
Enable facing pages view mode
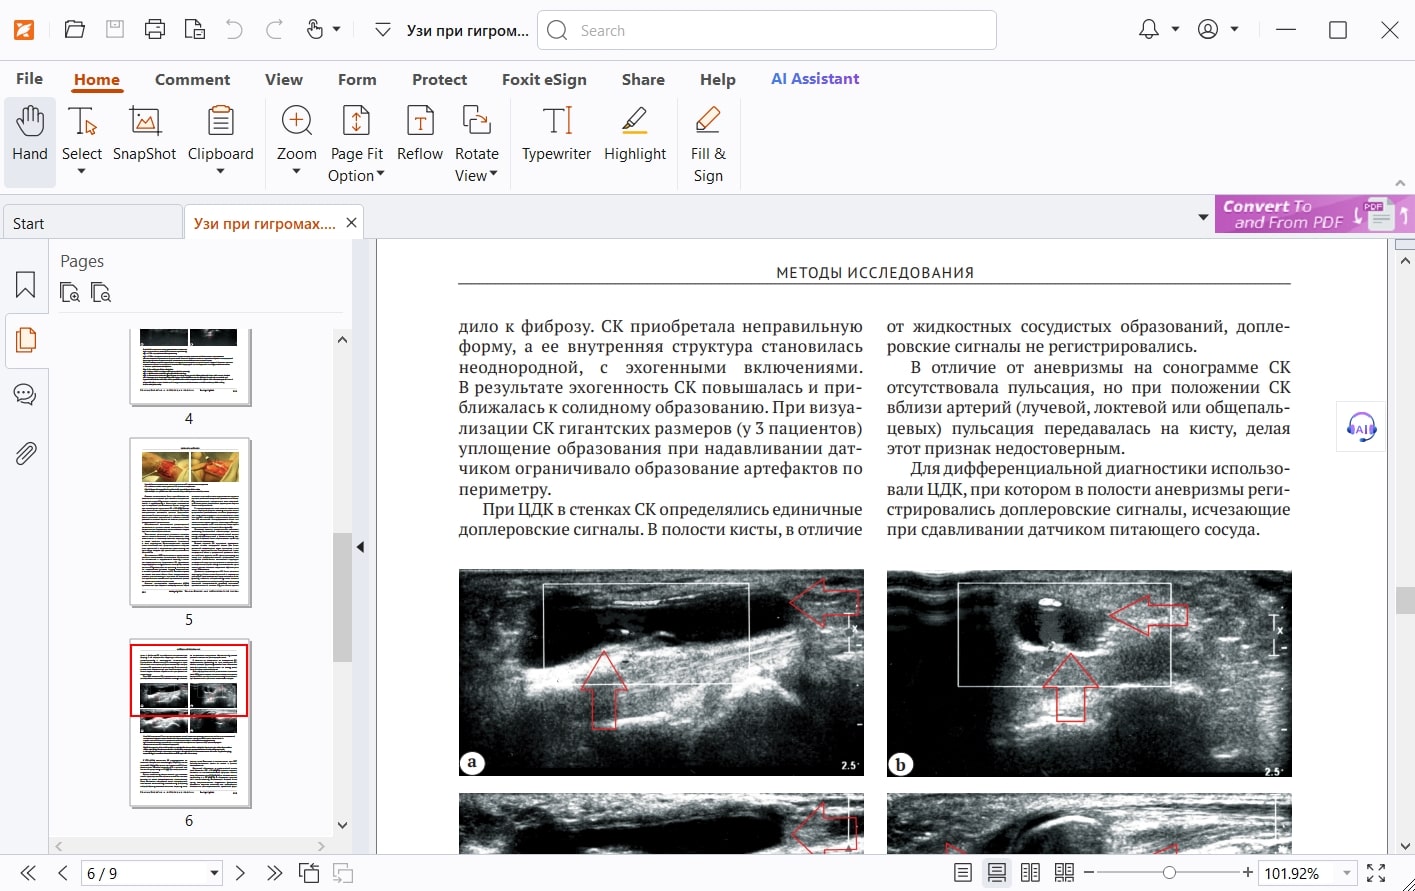click(1030, 873)
